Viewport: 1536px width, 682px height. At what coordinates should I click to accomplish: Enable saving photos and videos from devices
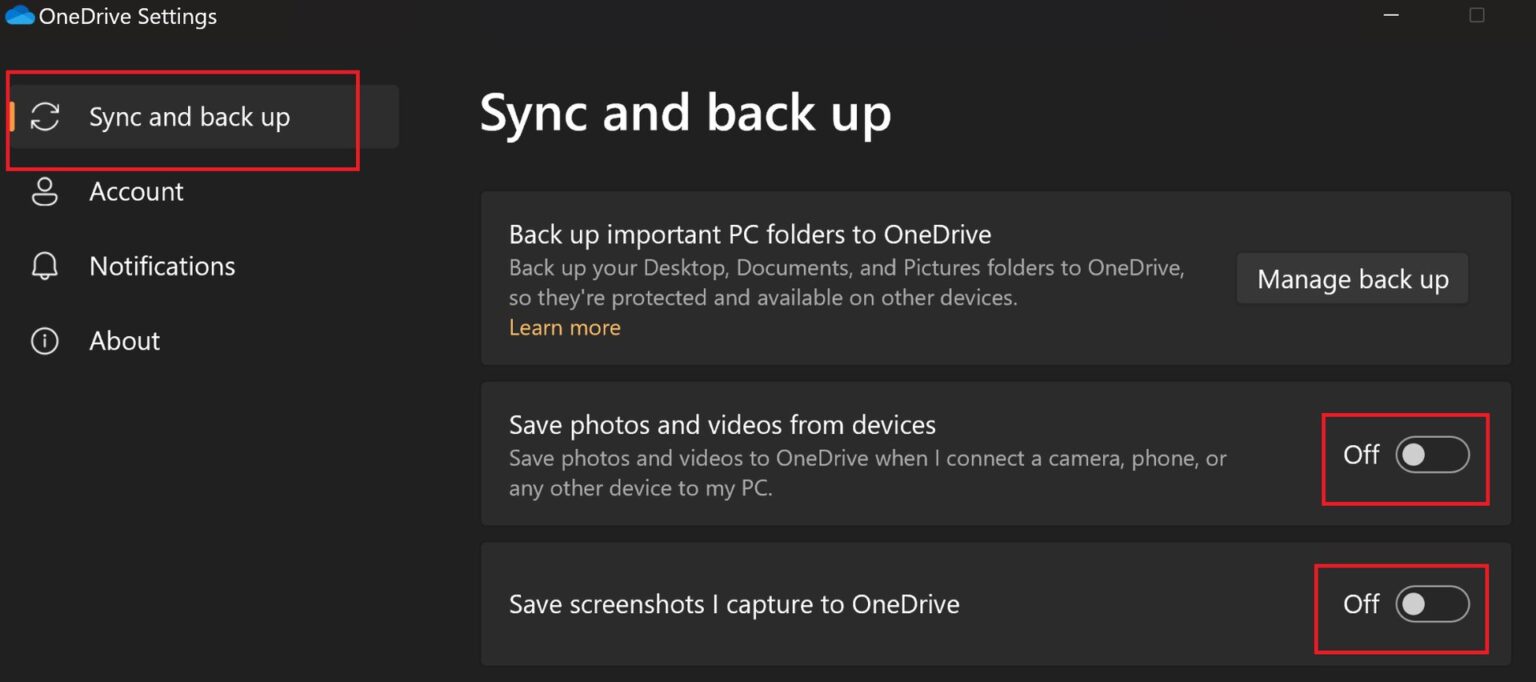point(1432,455)
